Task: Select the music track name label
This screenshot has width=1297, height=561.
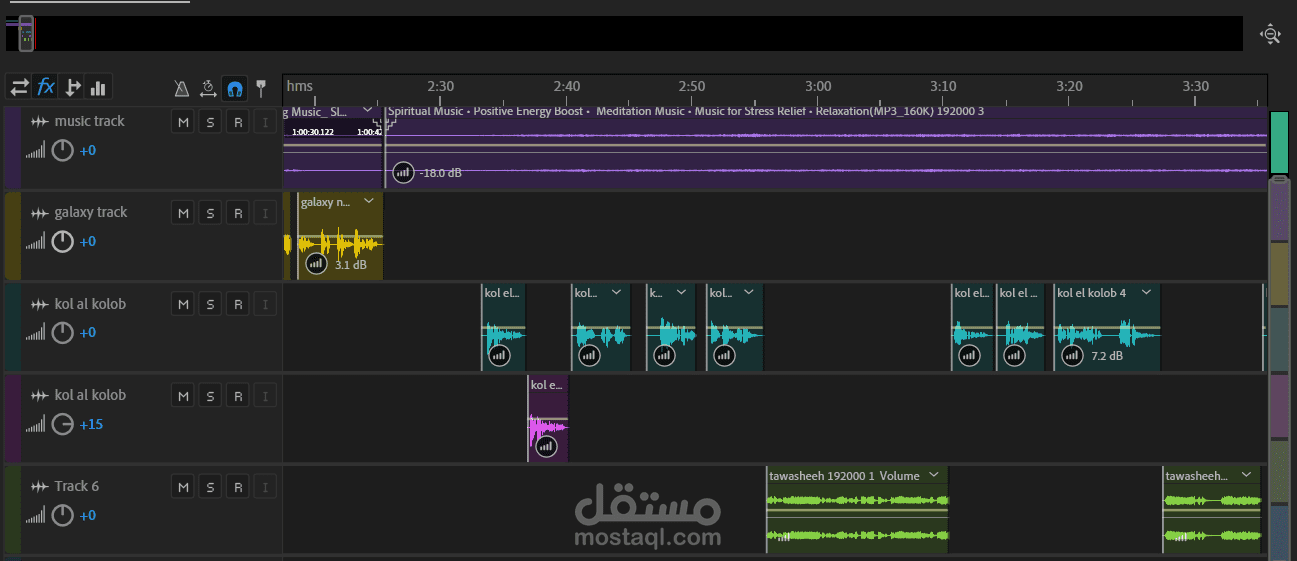Action: [x=90, y=121]
